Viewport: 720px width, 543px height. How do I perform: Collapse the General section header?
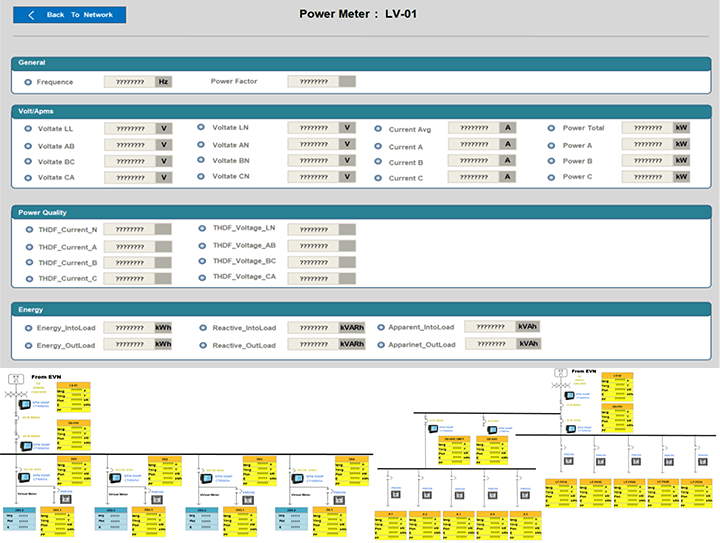360,62
